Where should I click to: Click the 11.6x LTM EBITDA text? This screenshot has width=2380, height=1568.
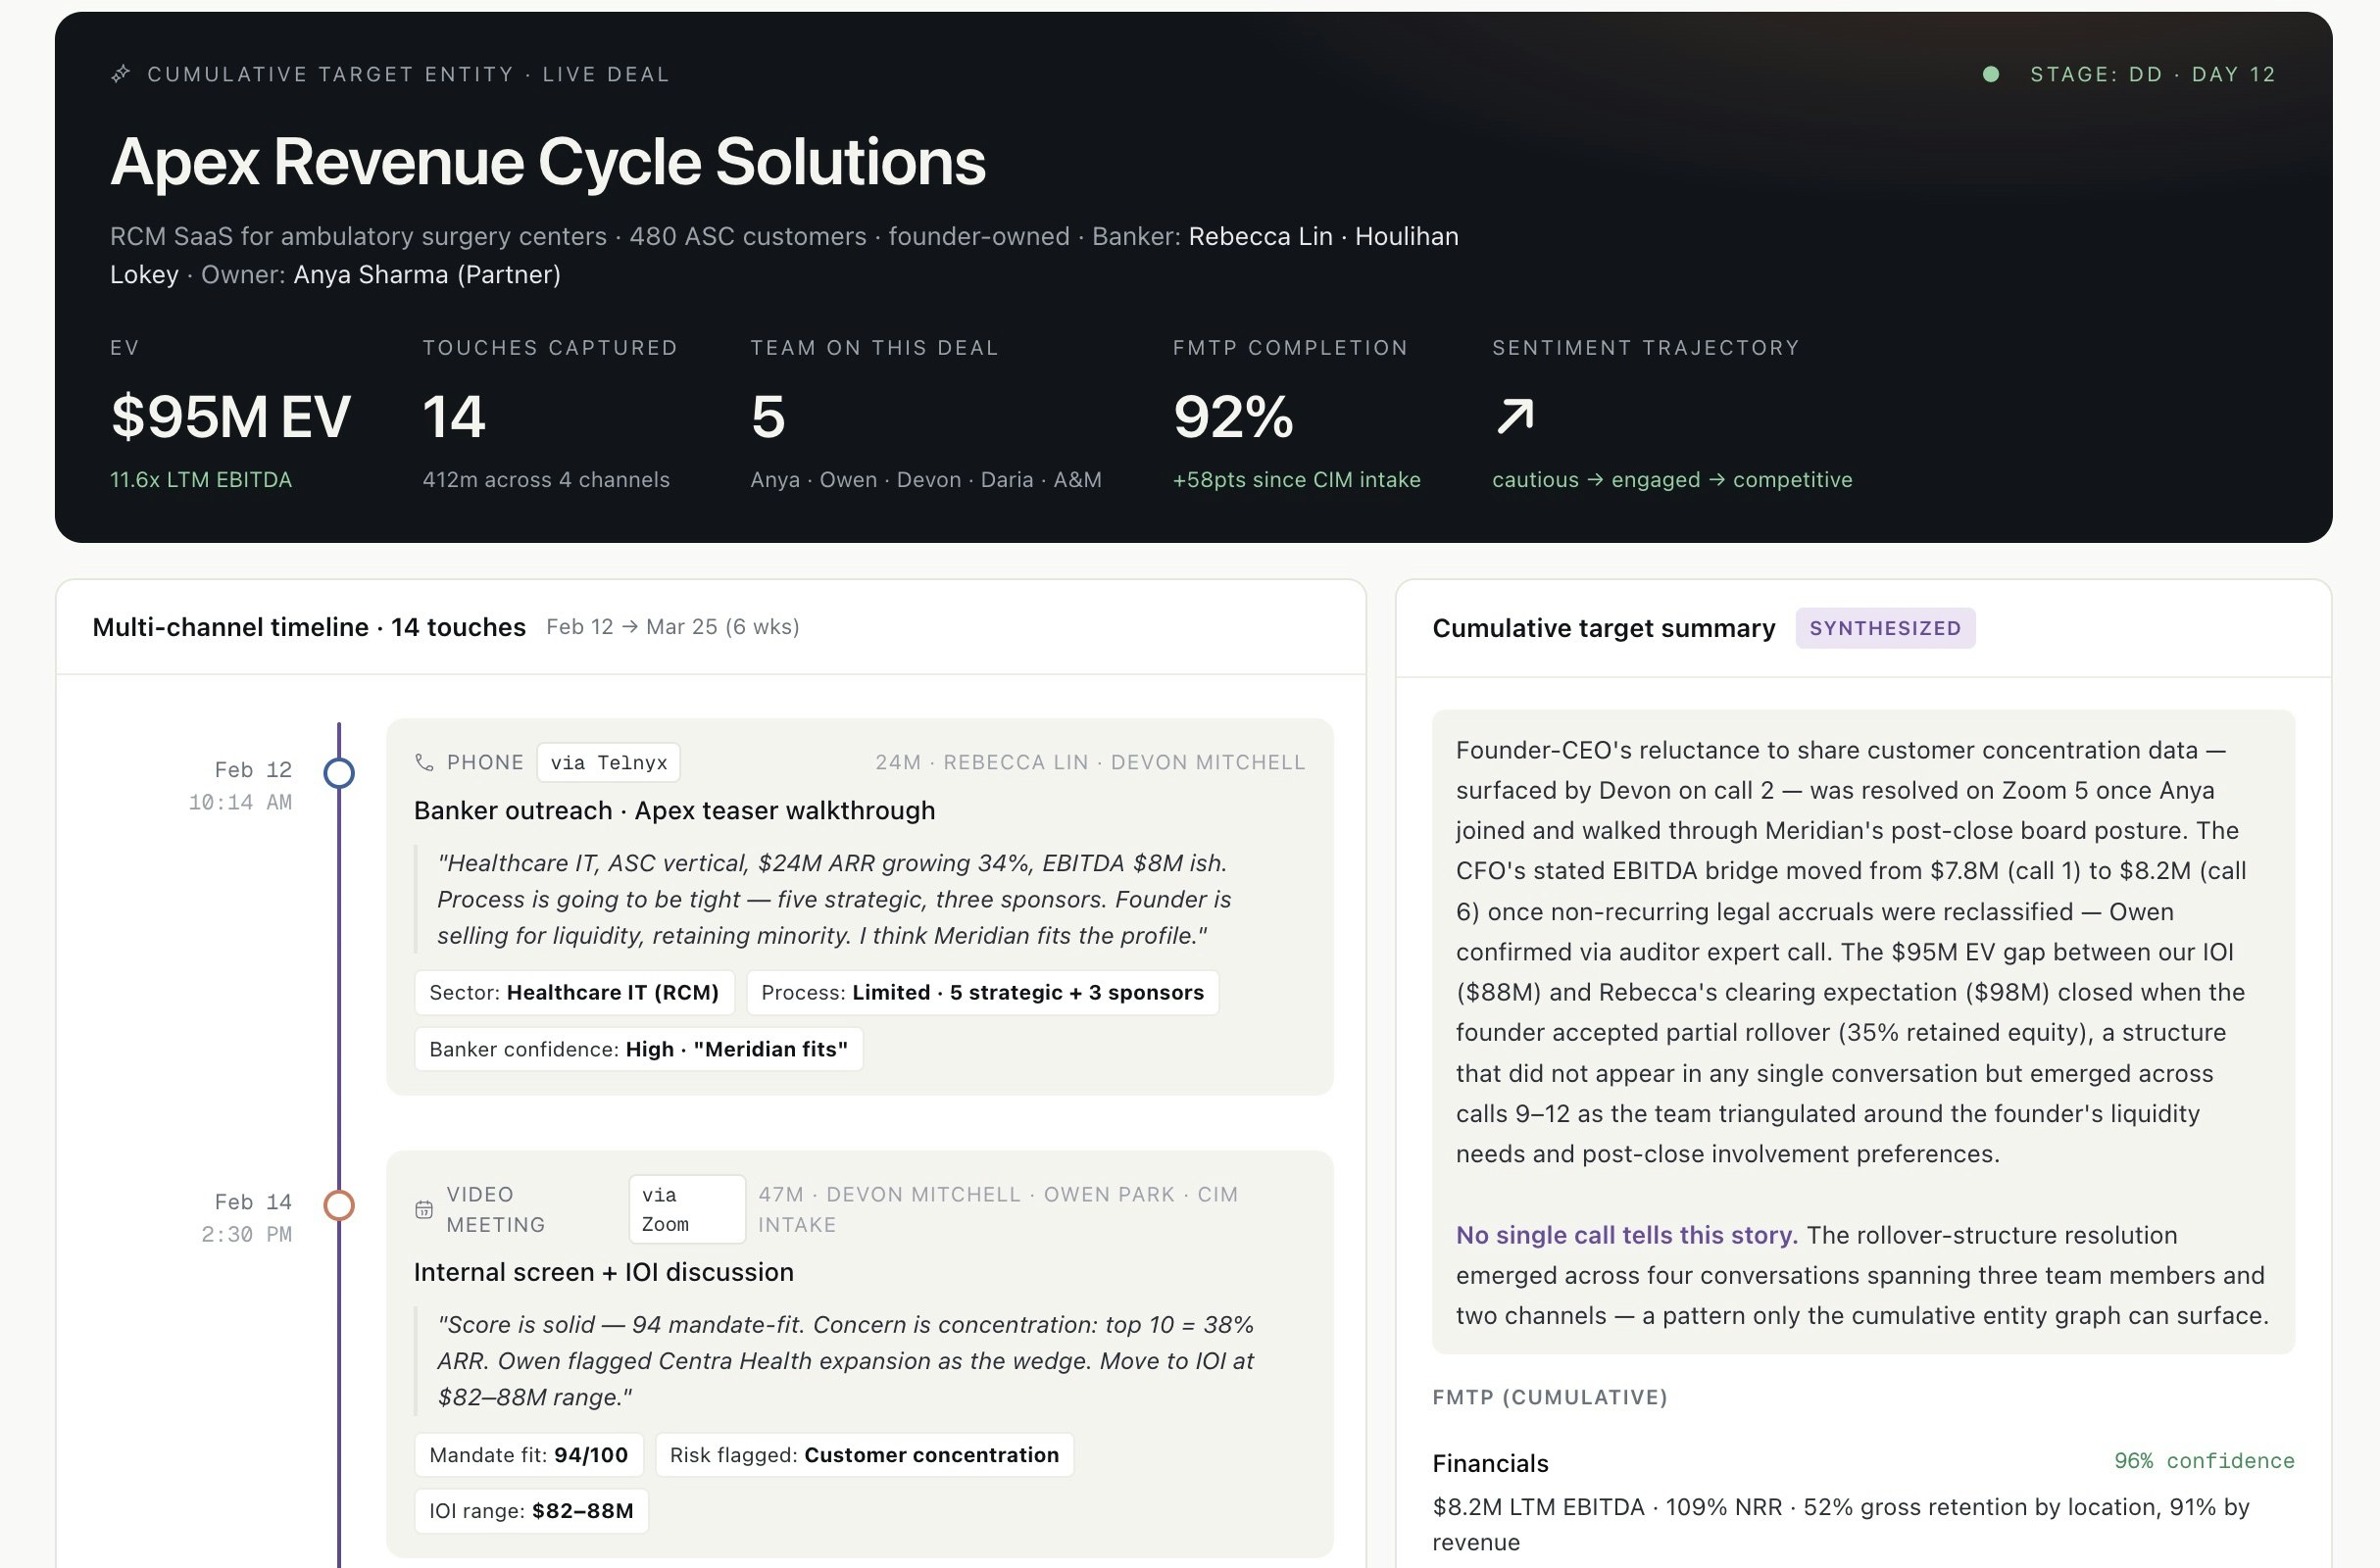click(x=201, y=480)
